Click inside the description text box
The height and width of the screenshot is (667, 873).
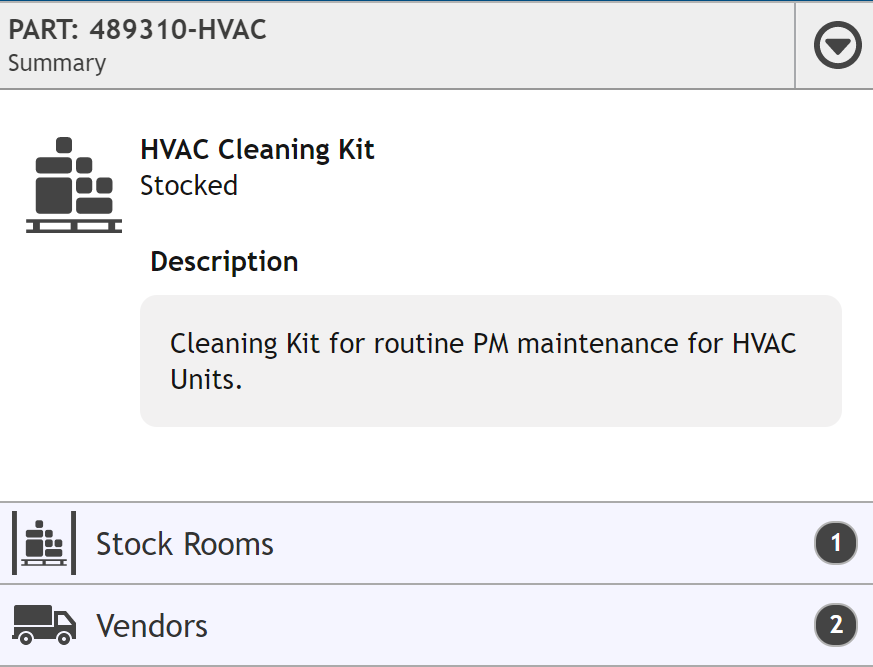click(x=491, y=361)
